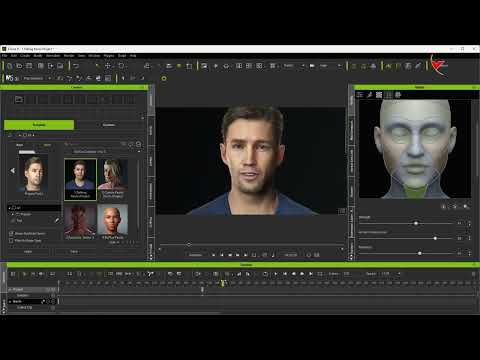Open the Render menu
This screenshot has height=360, width=480.
pyautogui.click(x=69, y=56)
